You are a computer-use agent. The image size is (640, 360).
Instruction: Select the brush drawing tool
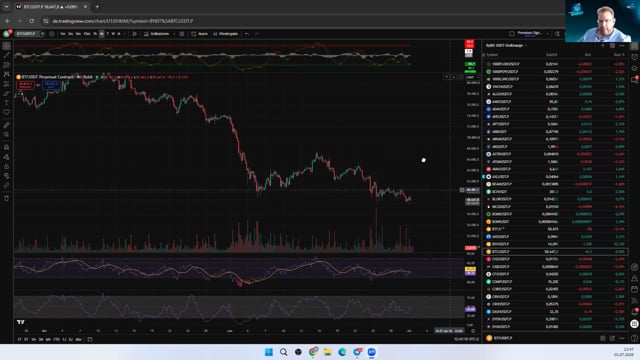point(7,93)
